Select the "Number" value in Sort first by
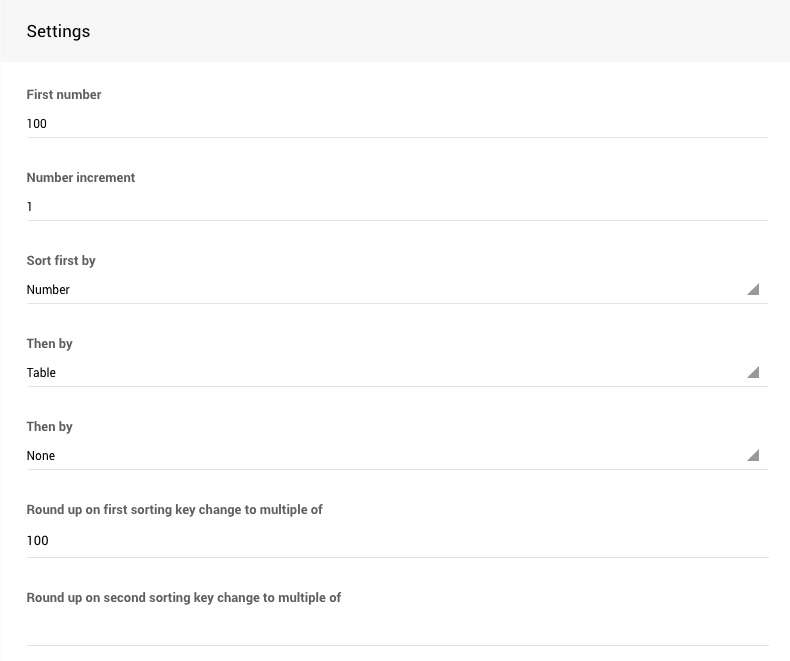790x661 pixels. pyautogui.click(x=48, y=290)
